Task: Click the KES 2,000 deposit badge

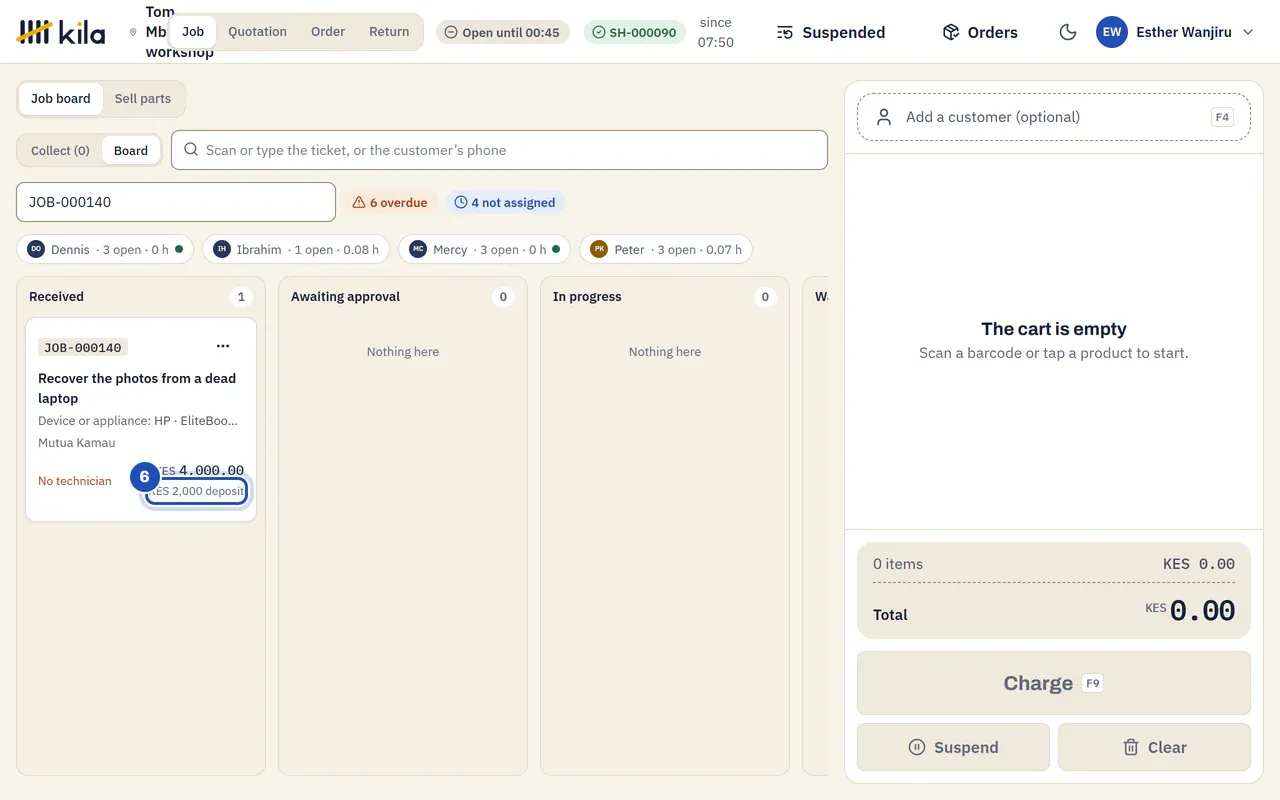Action: point(196,491)
